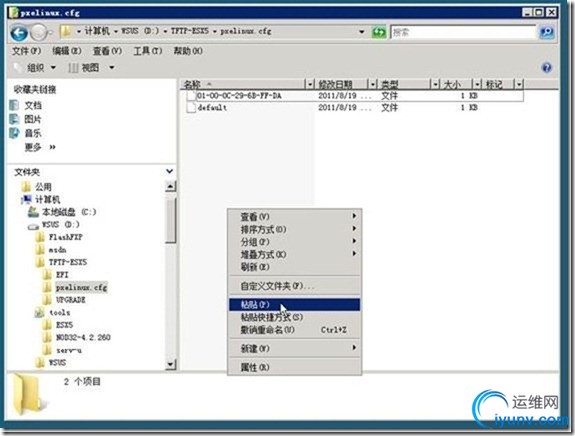Choose 粘贴(P) in context menu
Screen dimensions: 575x436
(x=294, y=304)
